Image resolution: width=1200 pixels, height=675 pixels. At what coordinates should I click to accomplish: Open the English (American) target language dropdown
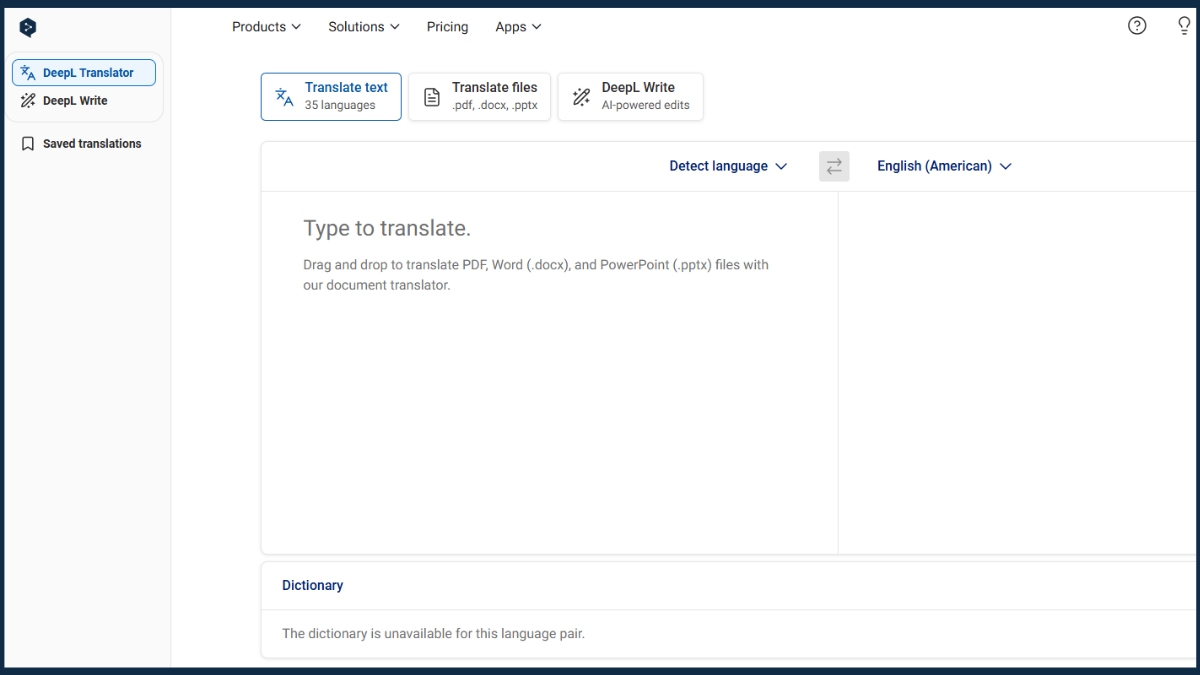point(945,166)
